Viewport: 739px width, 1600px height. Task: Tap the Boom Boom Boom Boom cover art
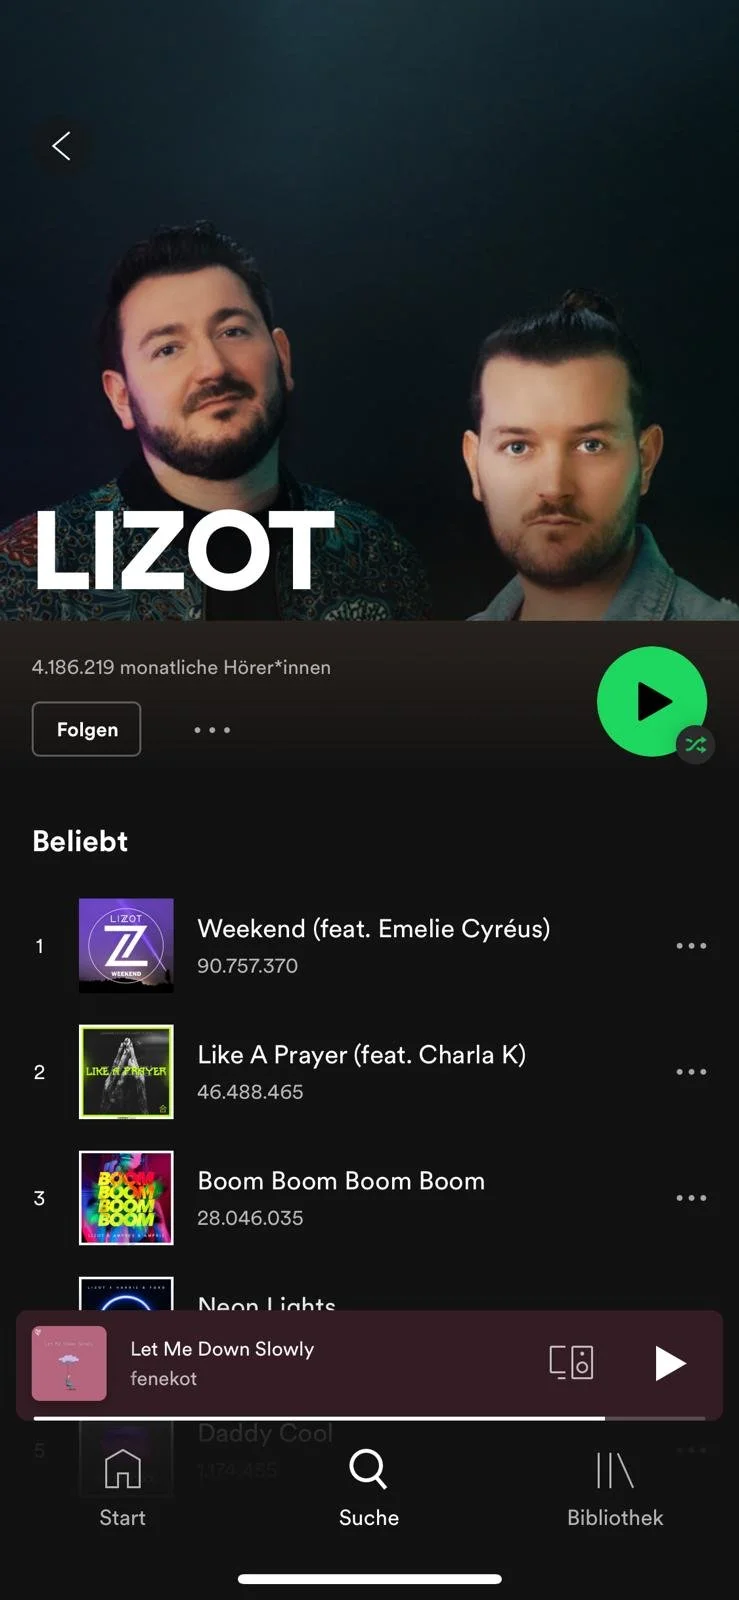pos(126,1197)
